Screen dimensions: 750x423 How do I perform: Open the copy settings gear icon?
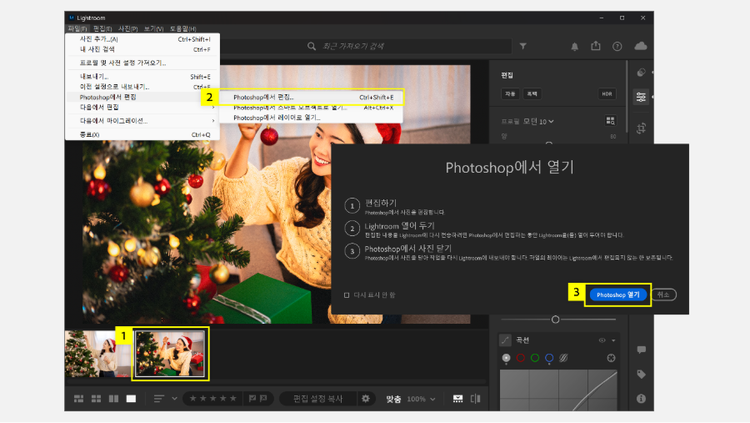[365, 399]
